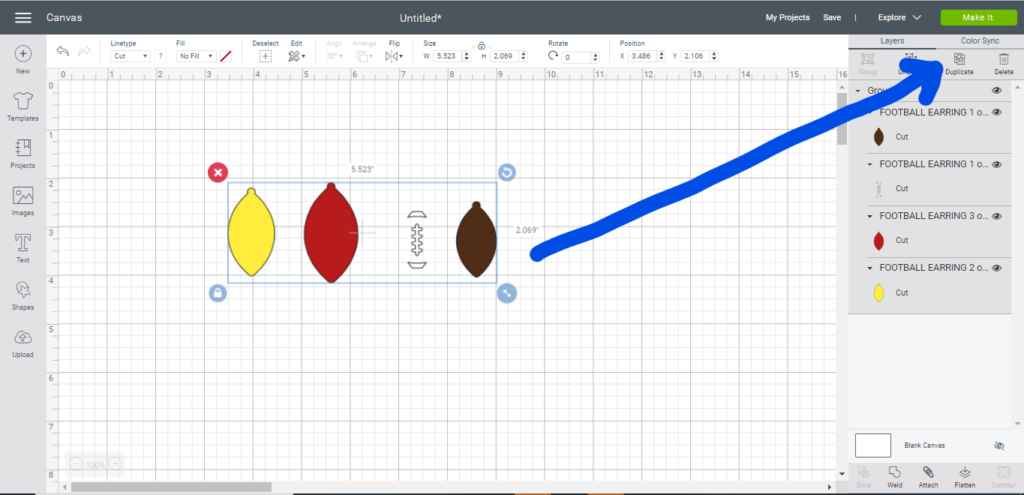Open the Linetype Cut dropdown
Viewport: 1024px width, 495px height.
pos(131,57)
